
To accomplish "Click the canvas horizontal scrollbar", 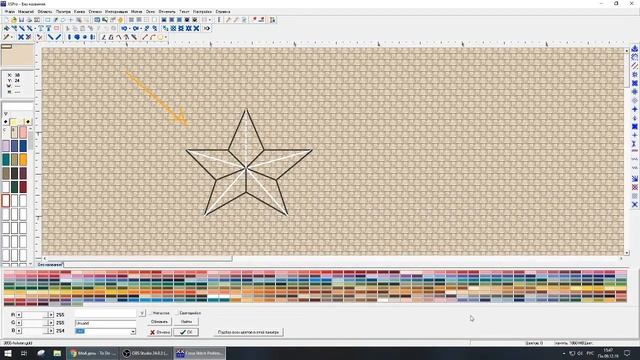I will (333, 258).
